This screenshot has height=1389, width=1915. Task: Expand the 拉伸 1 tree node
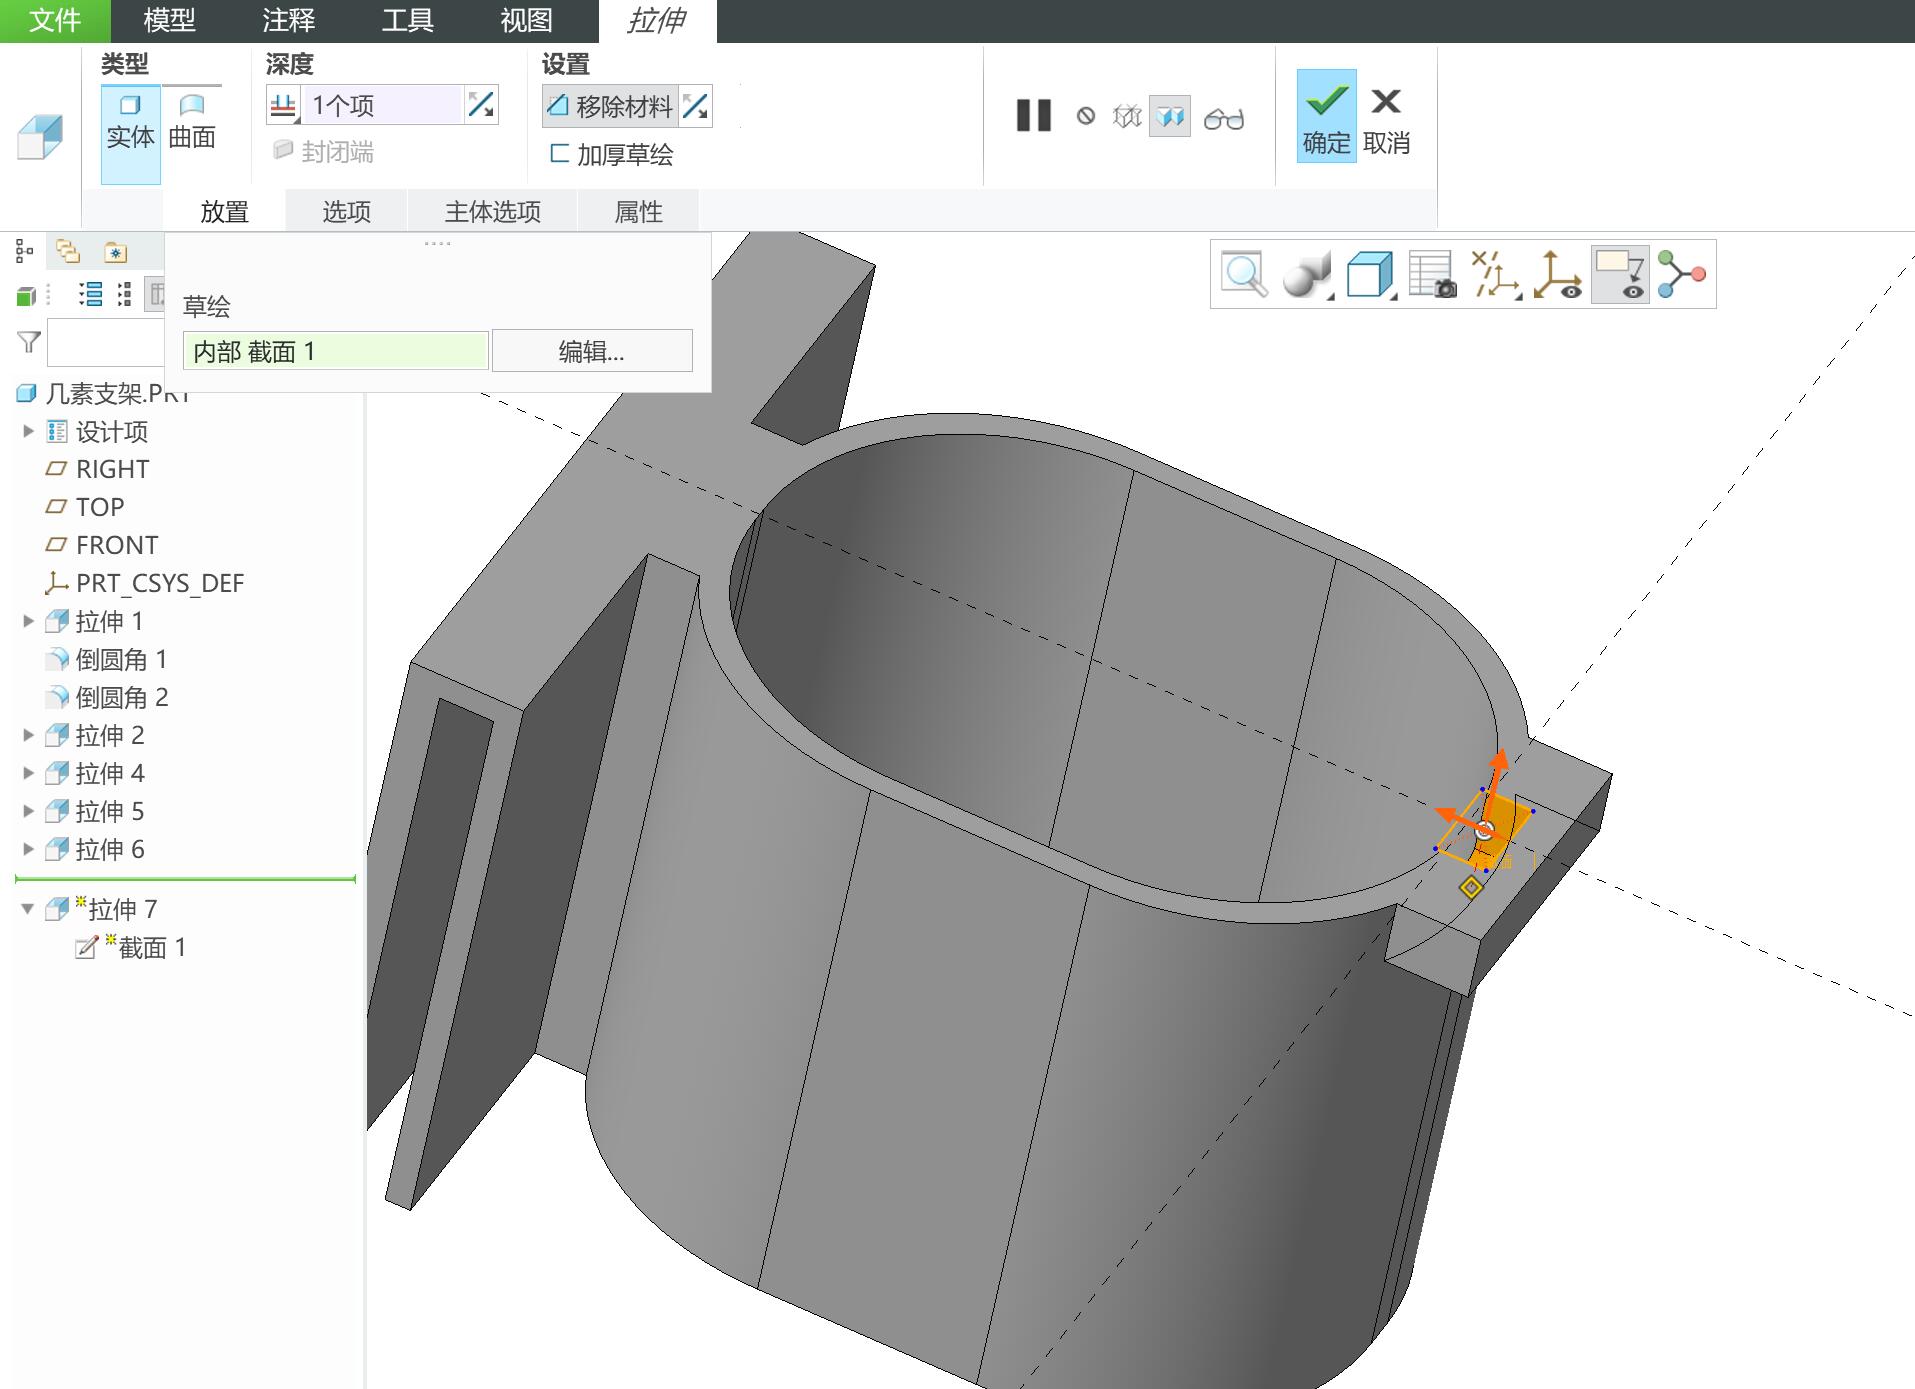click(x=29, y=621)
